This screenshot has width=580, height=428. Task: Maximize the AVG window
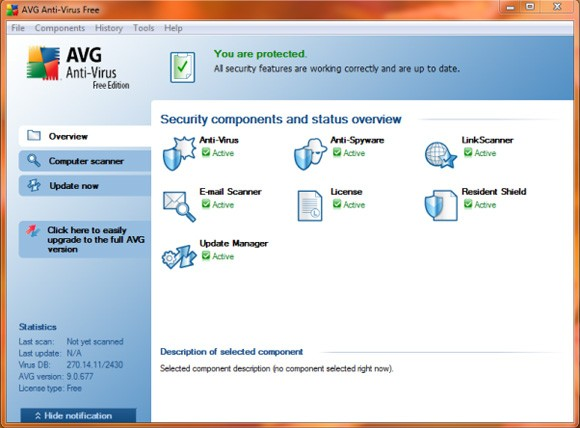[x=530, y=7]
